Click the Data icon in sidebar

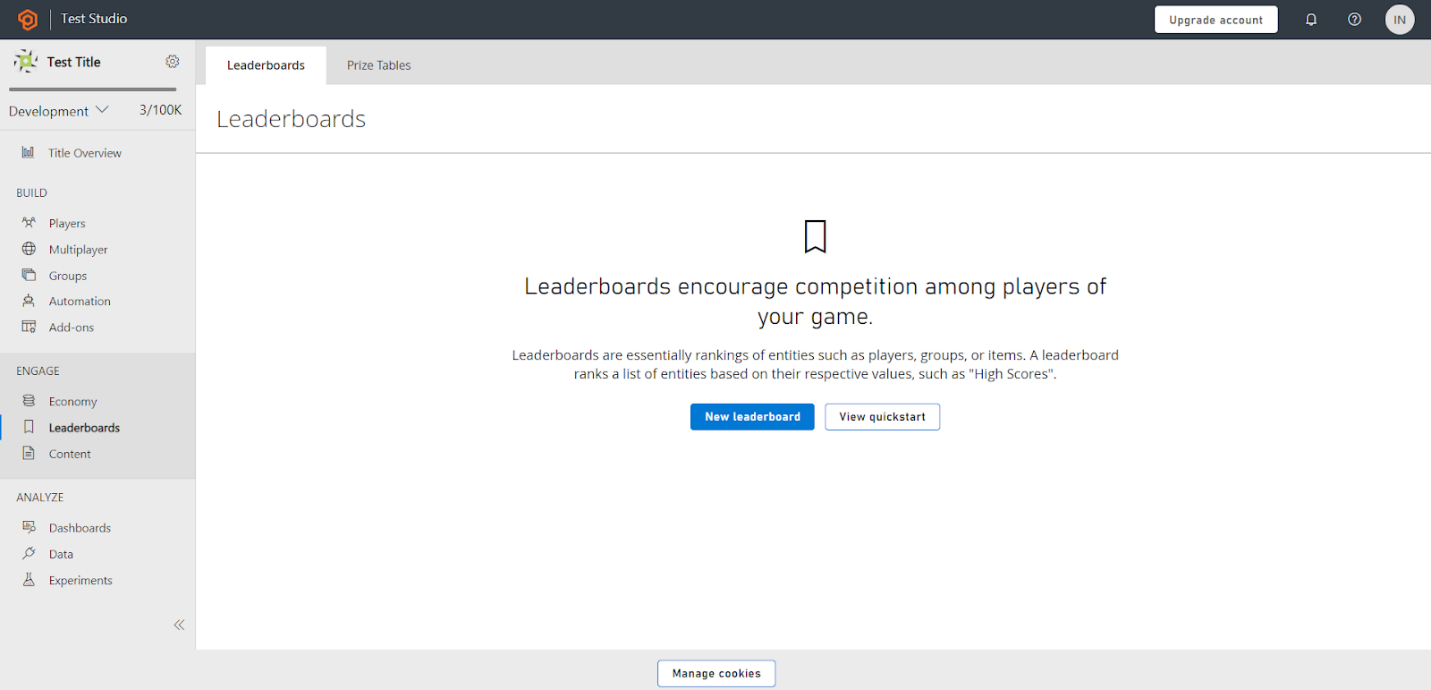28,553
